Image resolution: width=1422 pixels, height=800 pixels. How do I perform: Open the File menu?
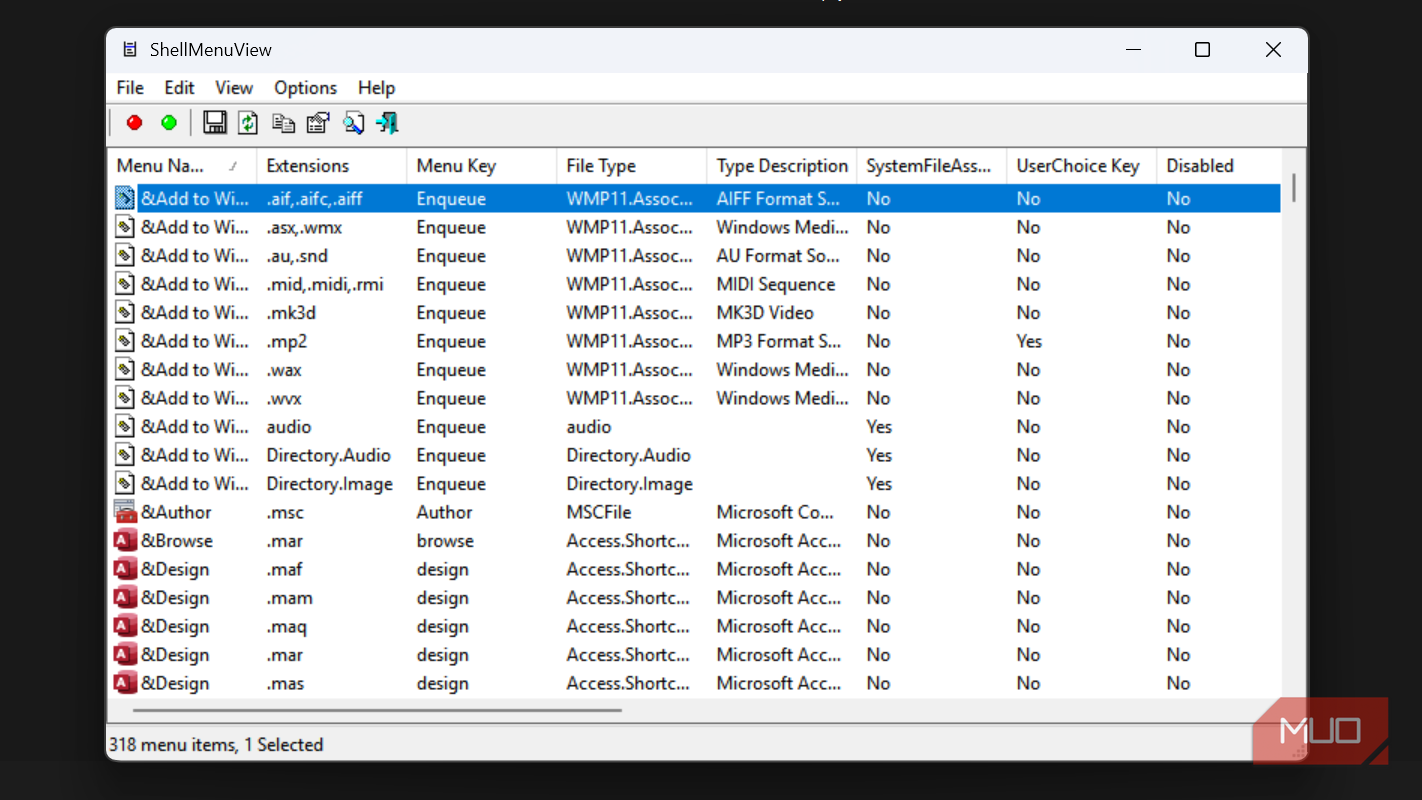click(x=130, y=88)
